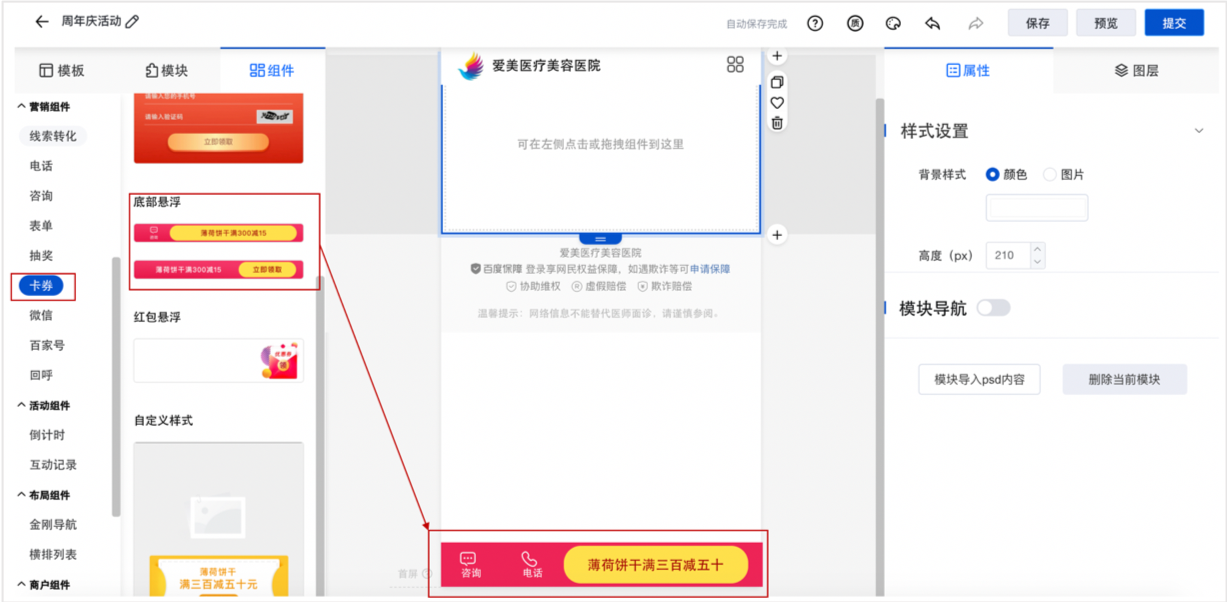The width and height of the screenshot is (1227, 602).
Task: Collapse the 营销组件 category
Action: click(22, 107)
